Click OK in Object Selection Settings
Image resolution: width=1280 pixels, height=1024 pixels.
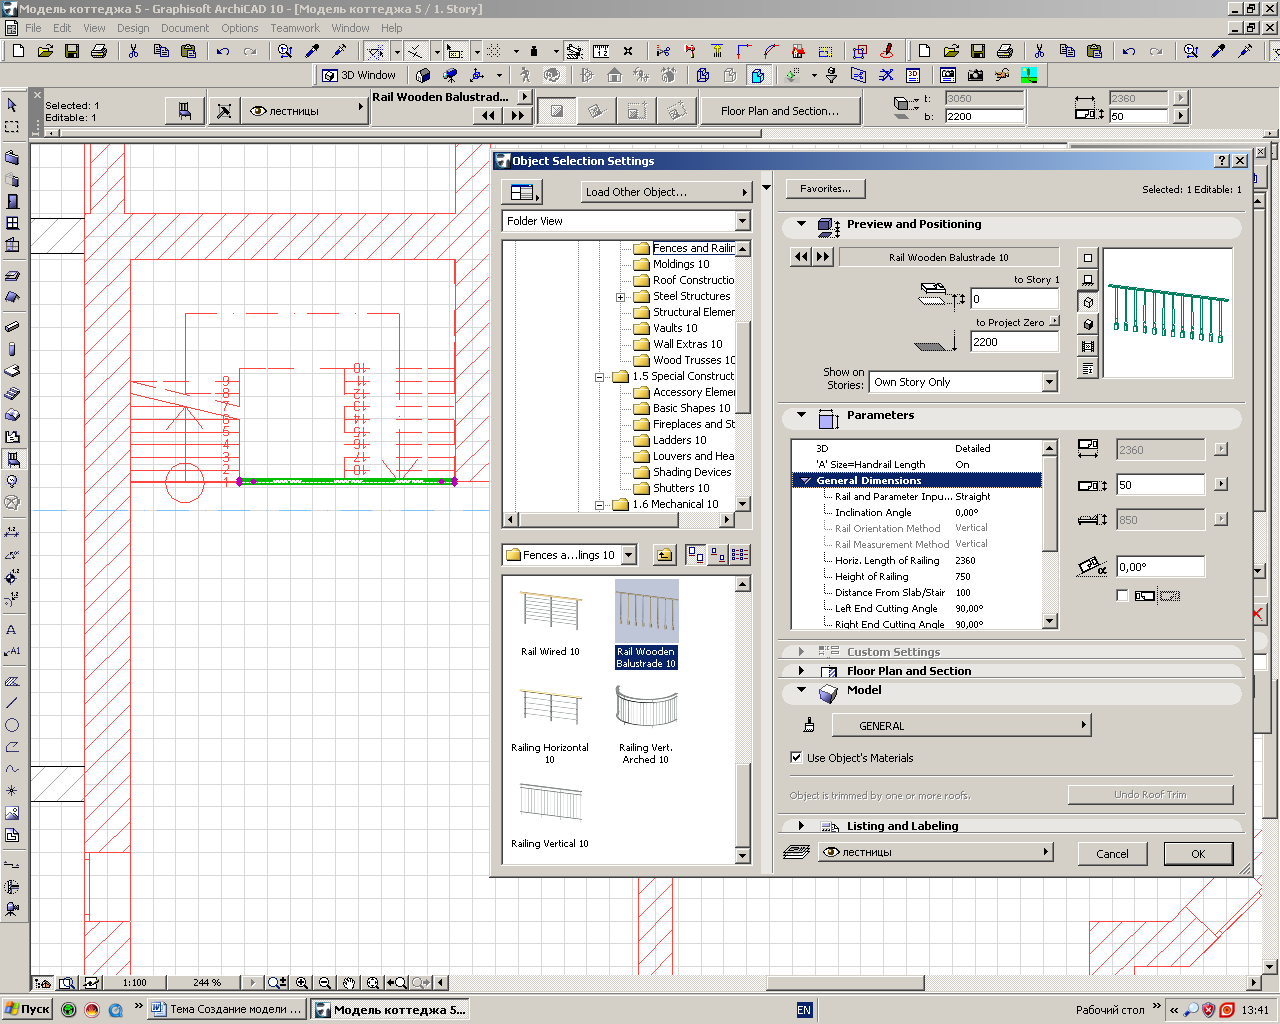coord(1198,854)
